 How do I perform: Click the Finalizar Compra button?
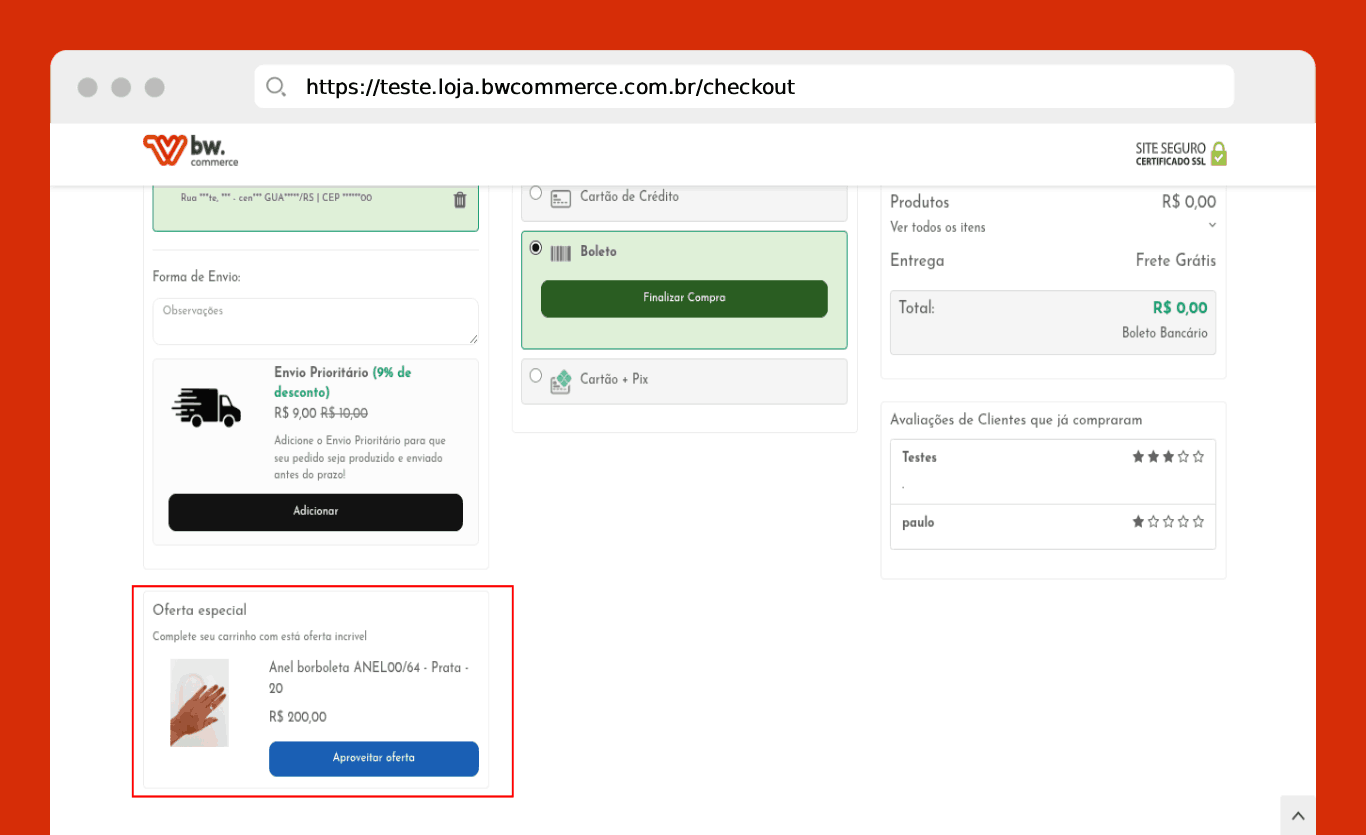click(x=684, y=299)
